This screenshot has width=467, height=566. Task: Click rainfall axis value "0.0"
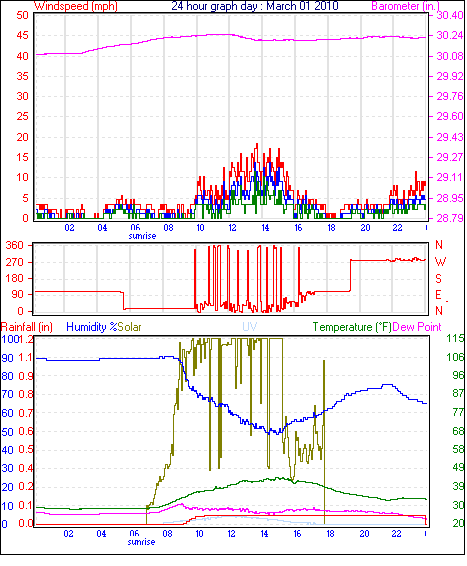[26, 523]
